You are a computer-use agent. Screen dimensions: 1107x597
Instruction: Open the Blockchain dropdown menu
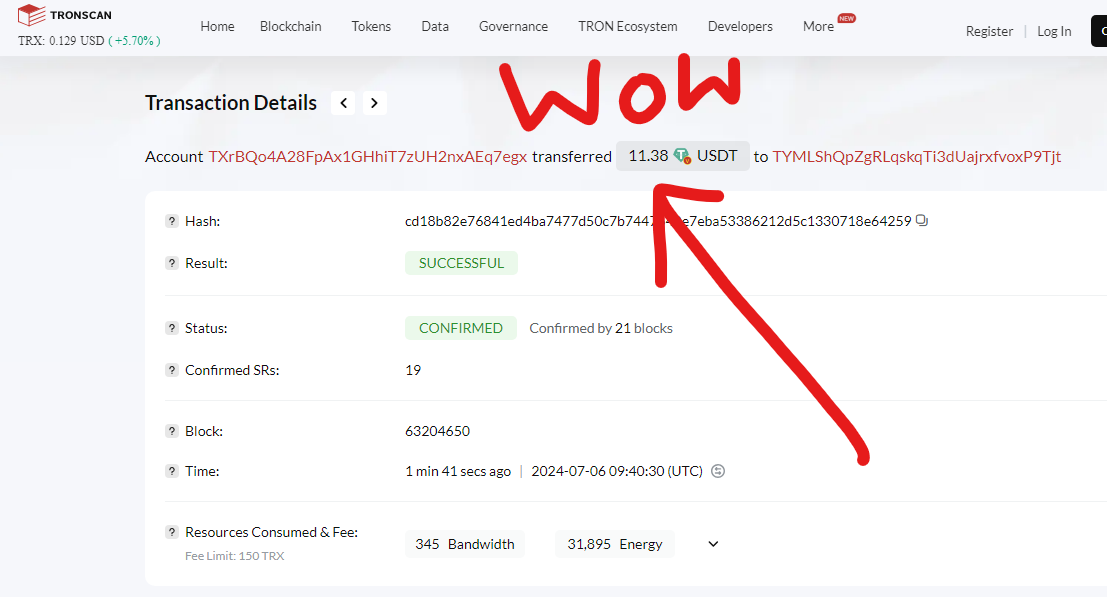click(x=290, y=26)
